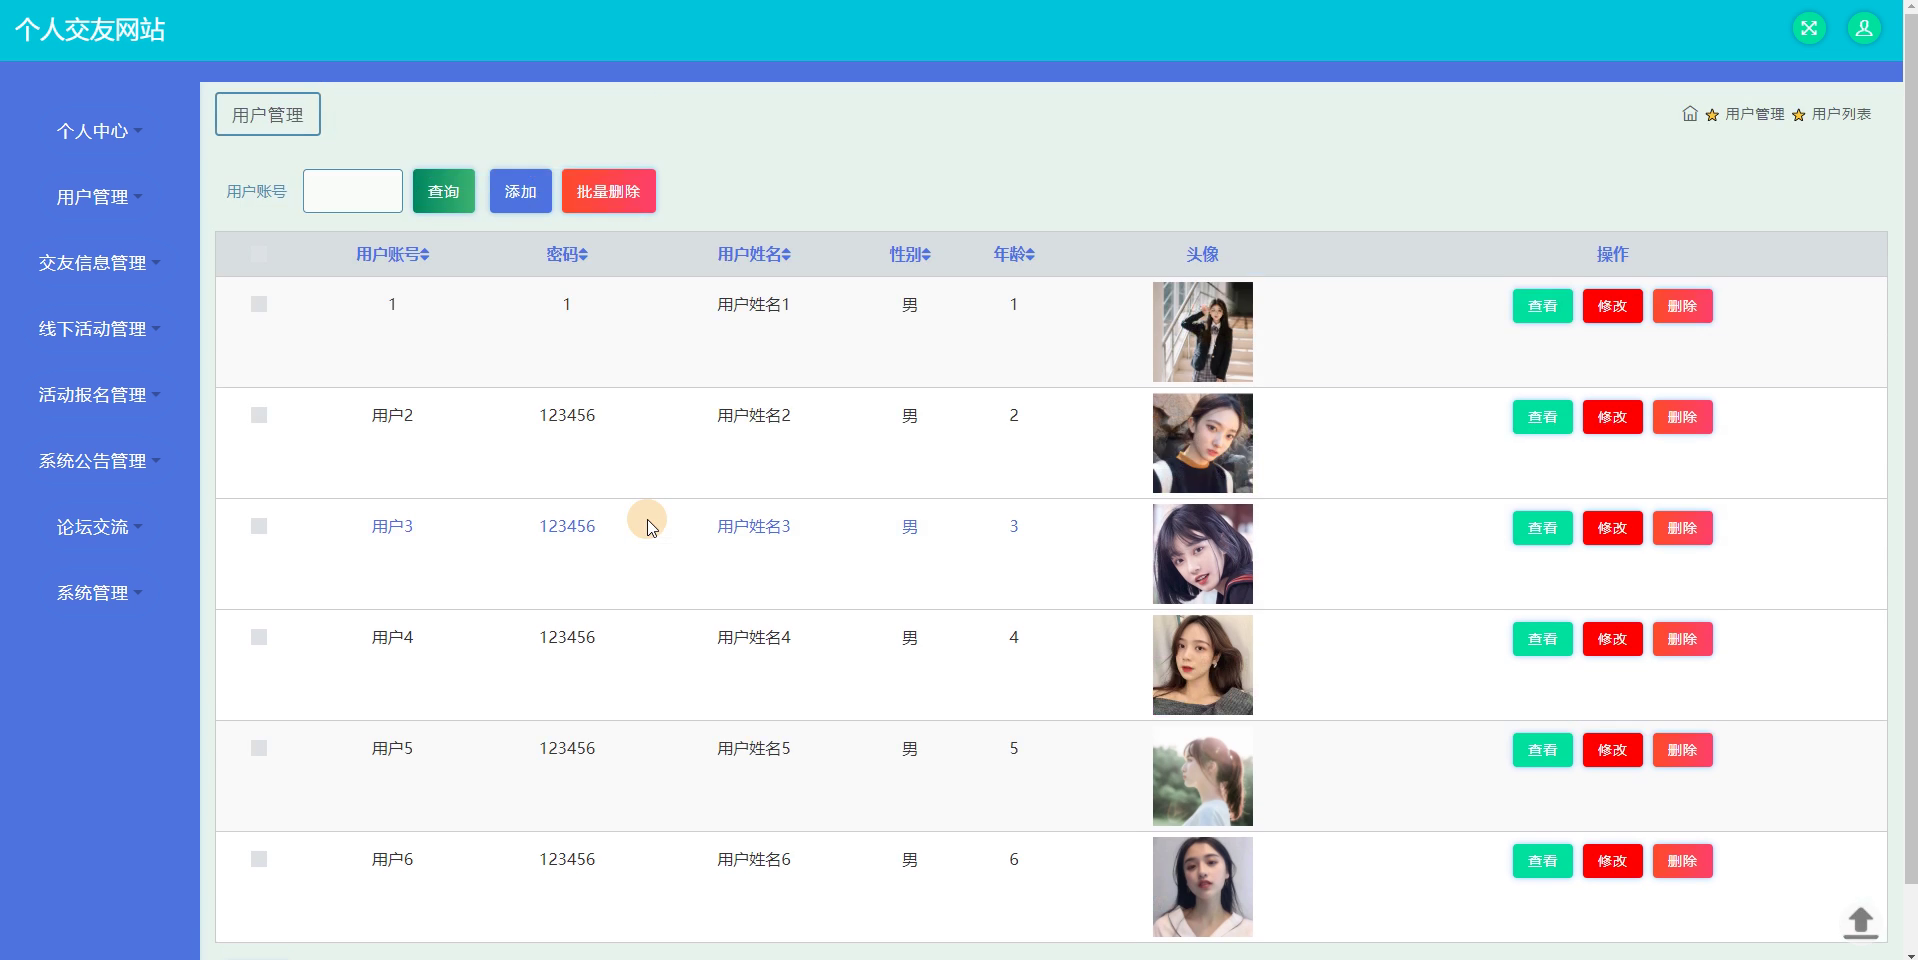1918x960 pixels.
Task: View 用户6 details via 查看
Action: tap(1543, 861)
